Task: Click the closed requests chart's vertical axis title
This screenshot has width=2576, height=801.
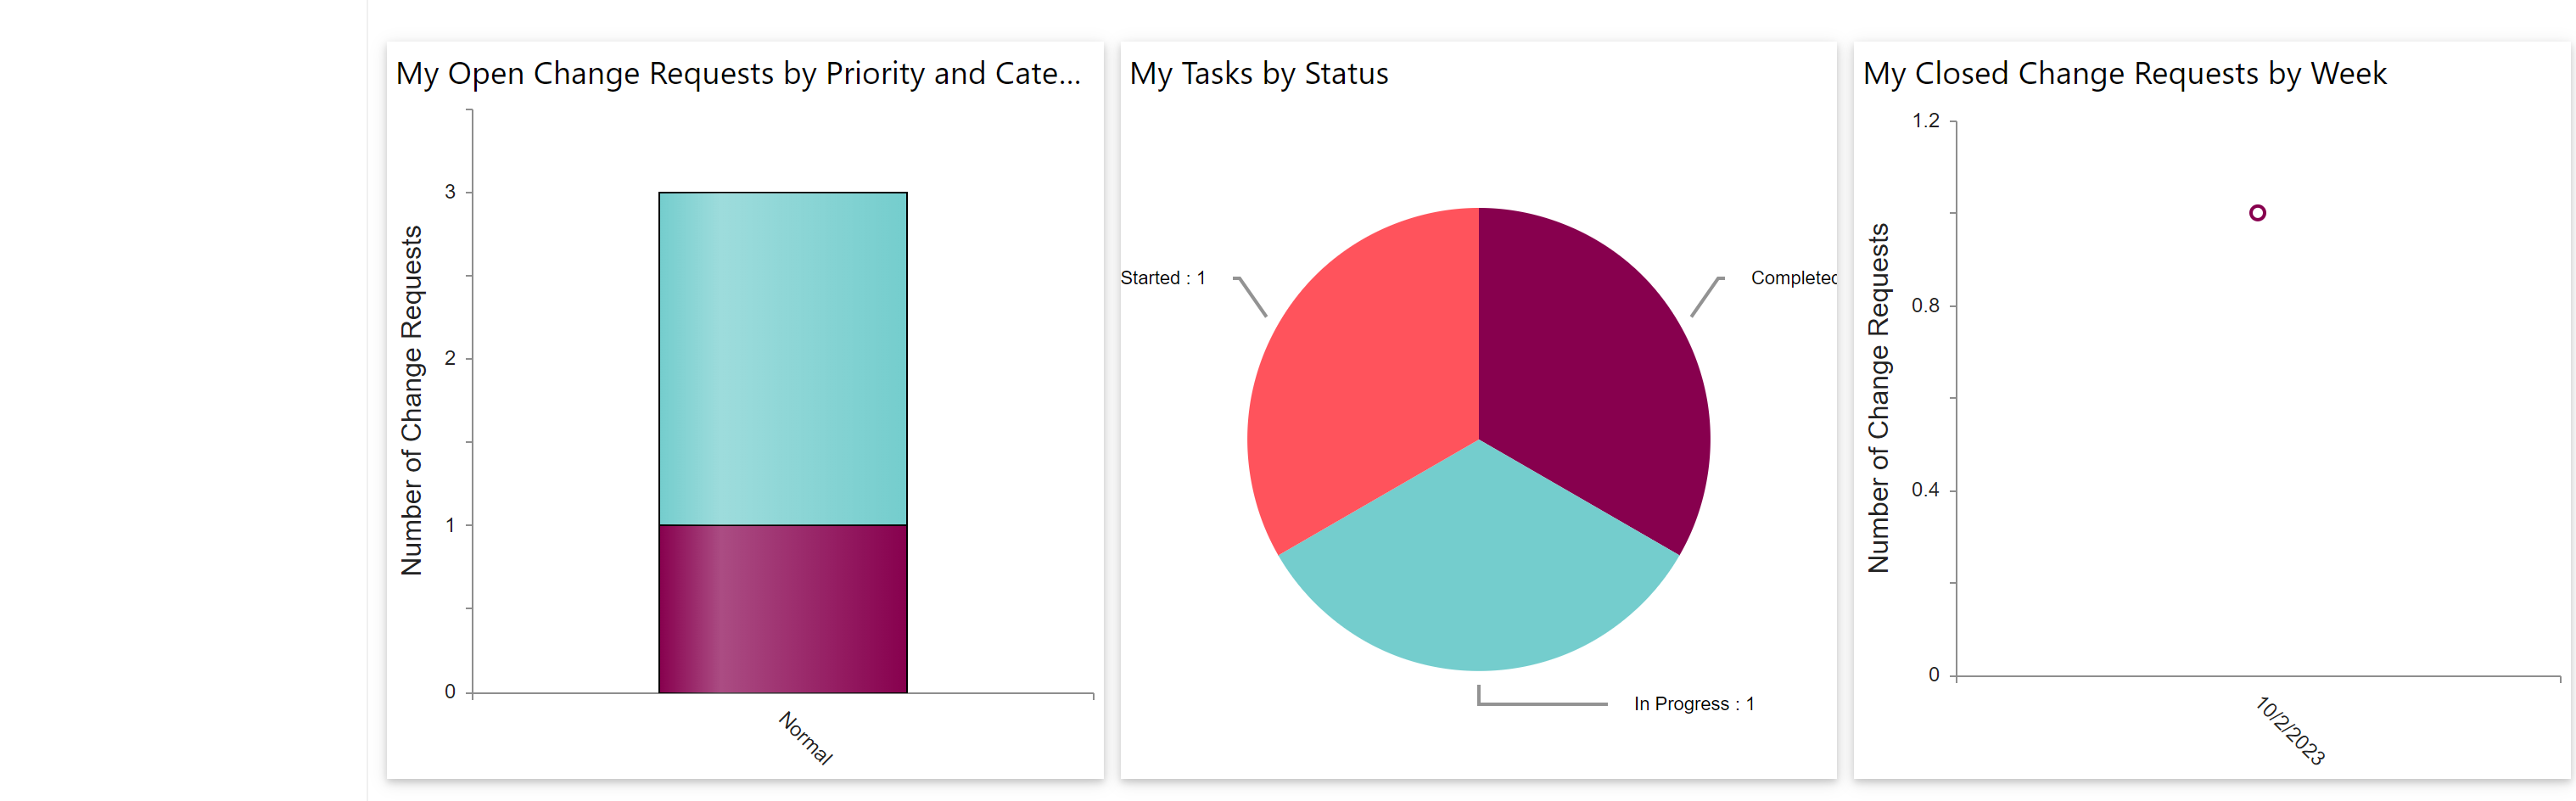Action: click(x=1878, y=398)
